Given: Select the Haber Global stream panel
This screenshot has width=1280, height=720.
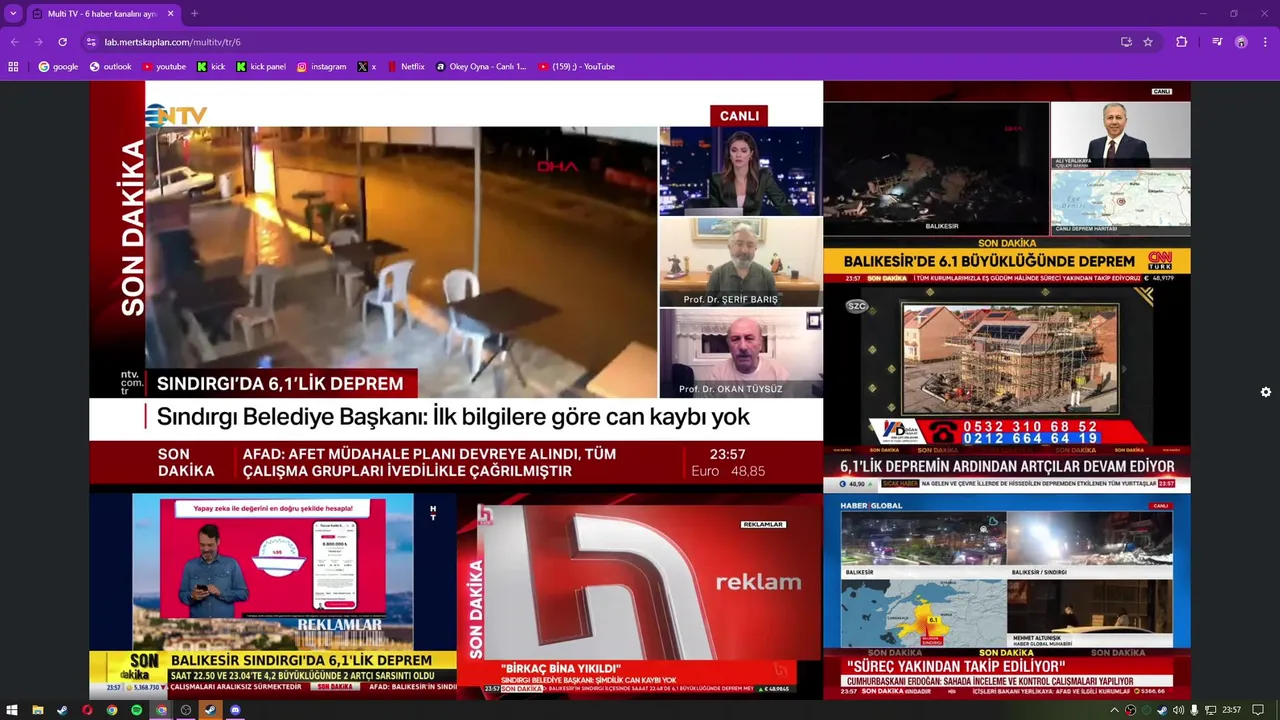Looking at the screenshot, I should coord(1007,596).
